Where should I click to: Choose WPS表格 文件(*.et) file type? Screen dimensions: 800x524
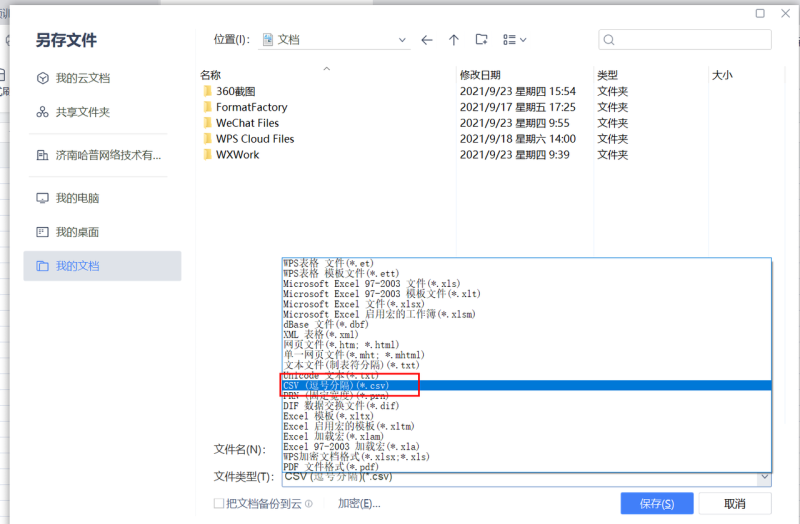[527, 263]
